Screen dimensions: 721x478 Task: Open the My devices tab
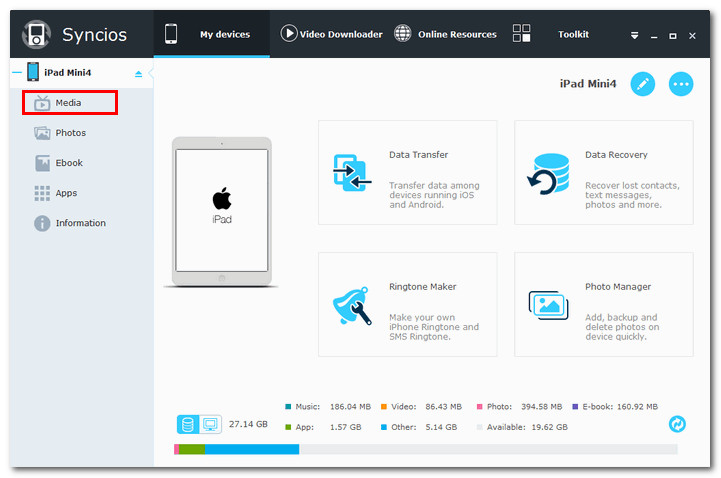pyautogui.click(x=212, y=34)
